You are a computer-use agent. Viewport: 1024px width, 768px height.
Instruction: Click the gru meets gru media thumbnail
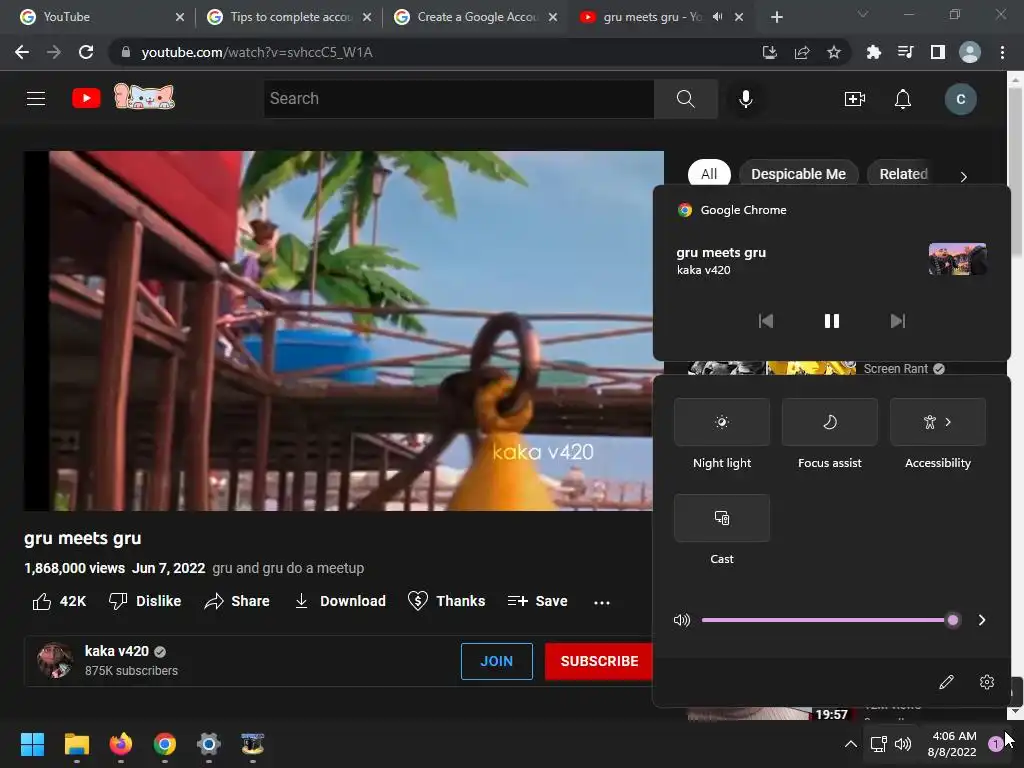coord(957,259)
